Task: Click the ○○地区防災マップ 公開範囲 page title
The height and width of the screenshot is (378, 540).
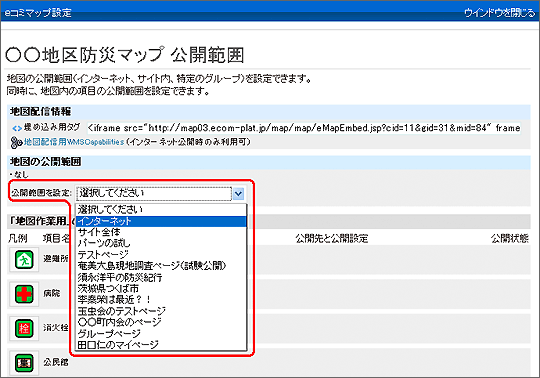Action: click(x=125, y=55)
